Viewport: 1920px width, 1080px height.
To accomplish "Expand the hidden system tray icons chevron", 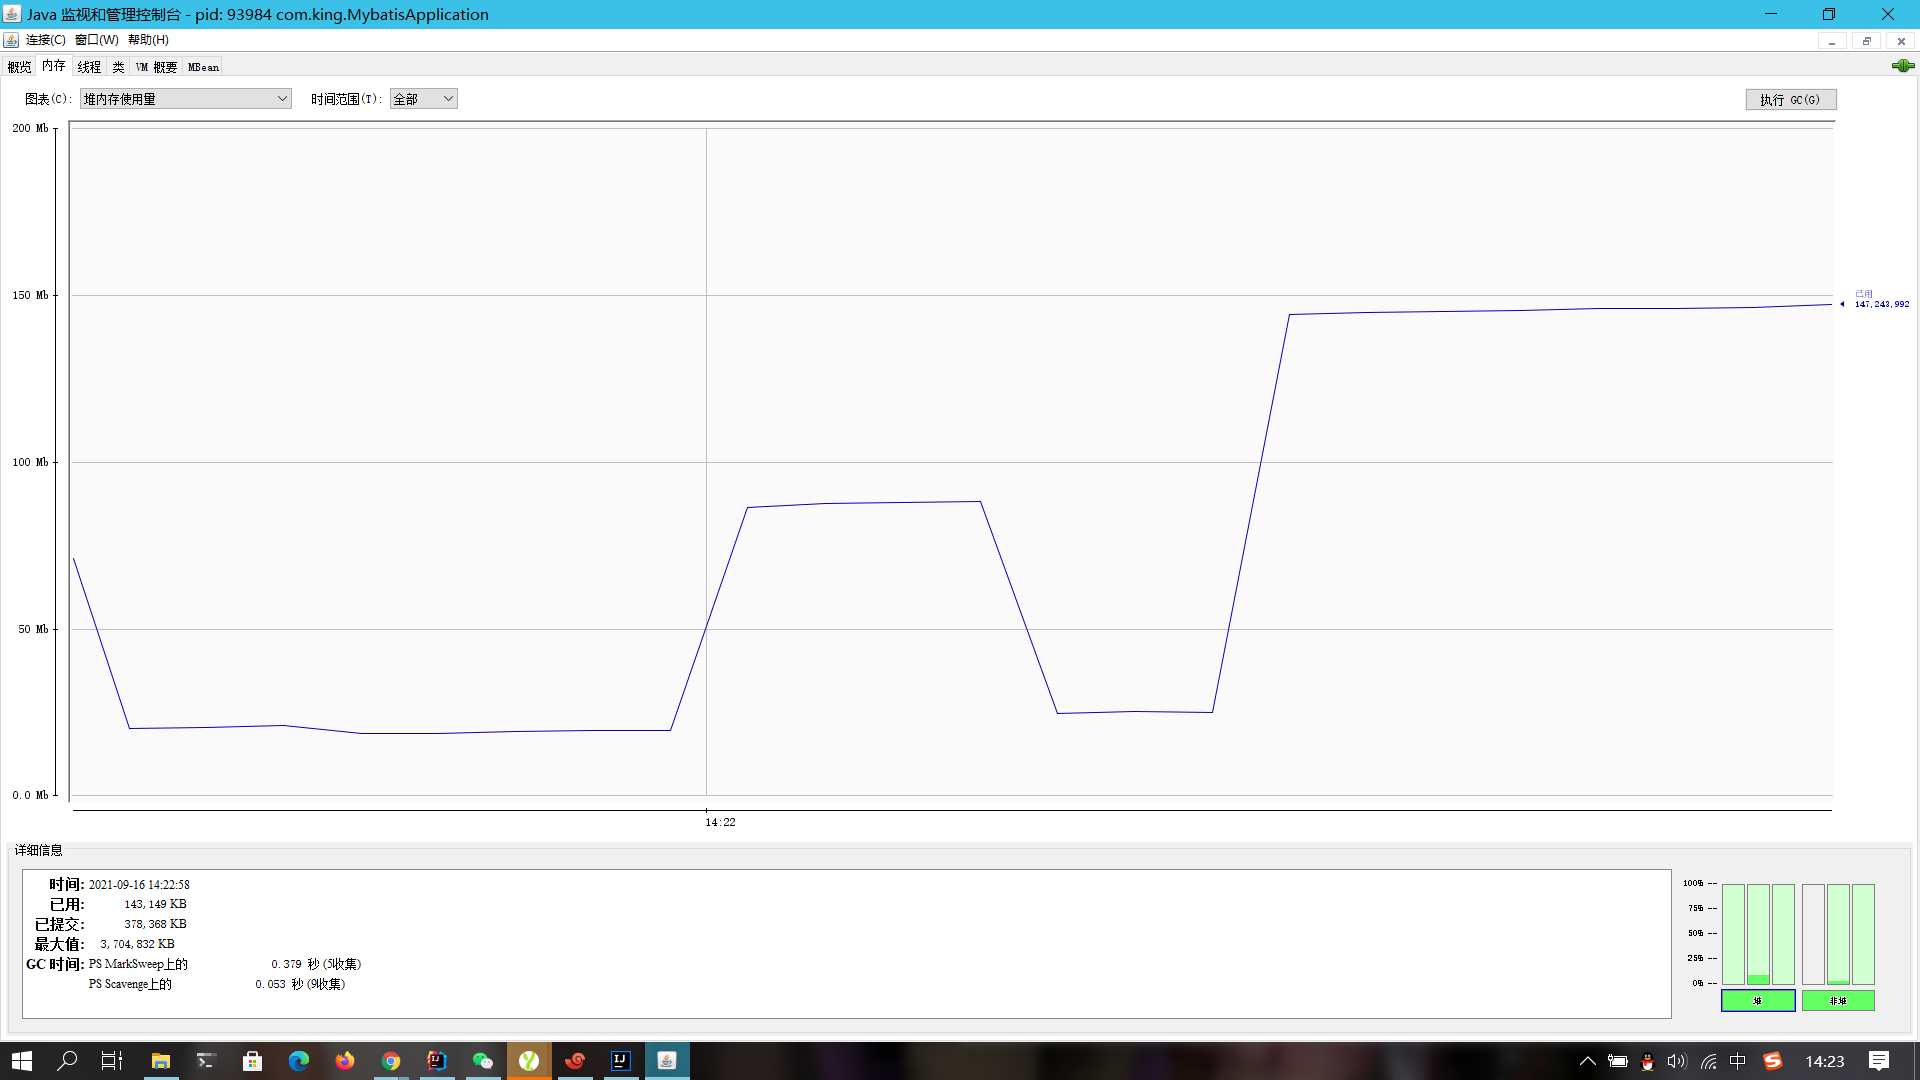I will 1587,1061.
